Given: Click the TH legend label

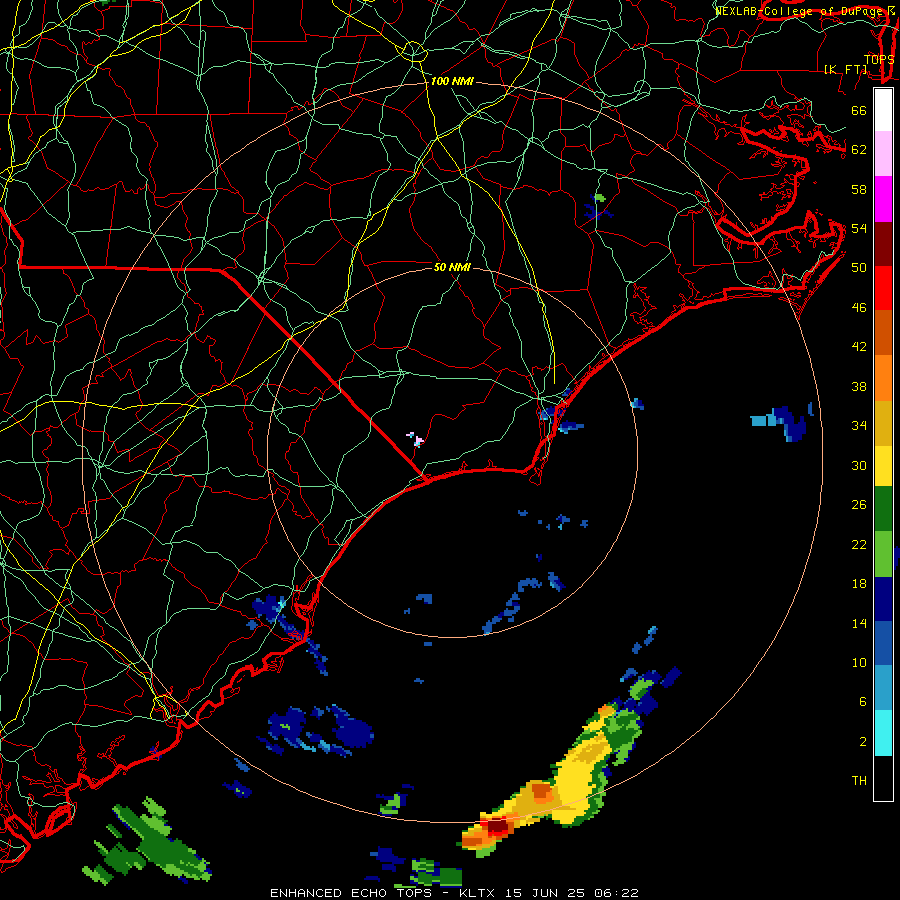Looking at the screenshot, I should point(859,781).
